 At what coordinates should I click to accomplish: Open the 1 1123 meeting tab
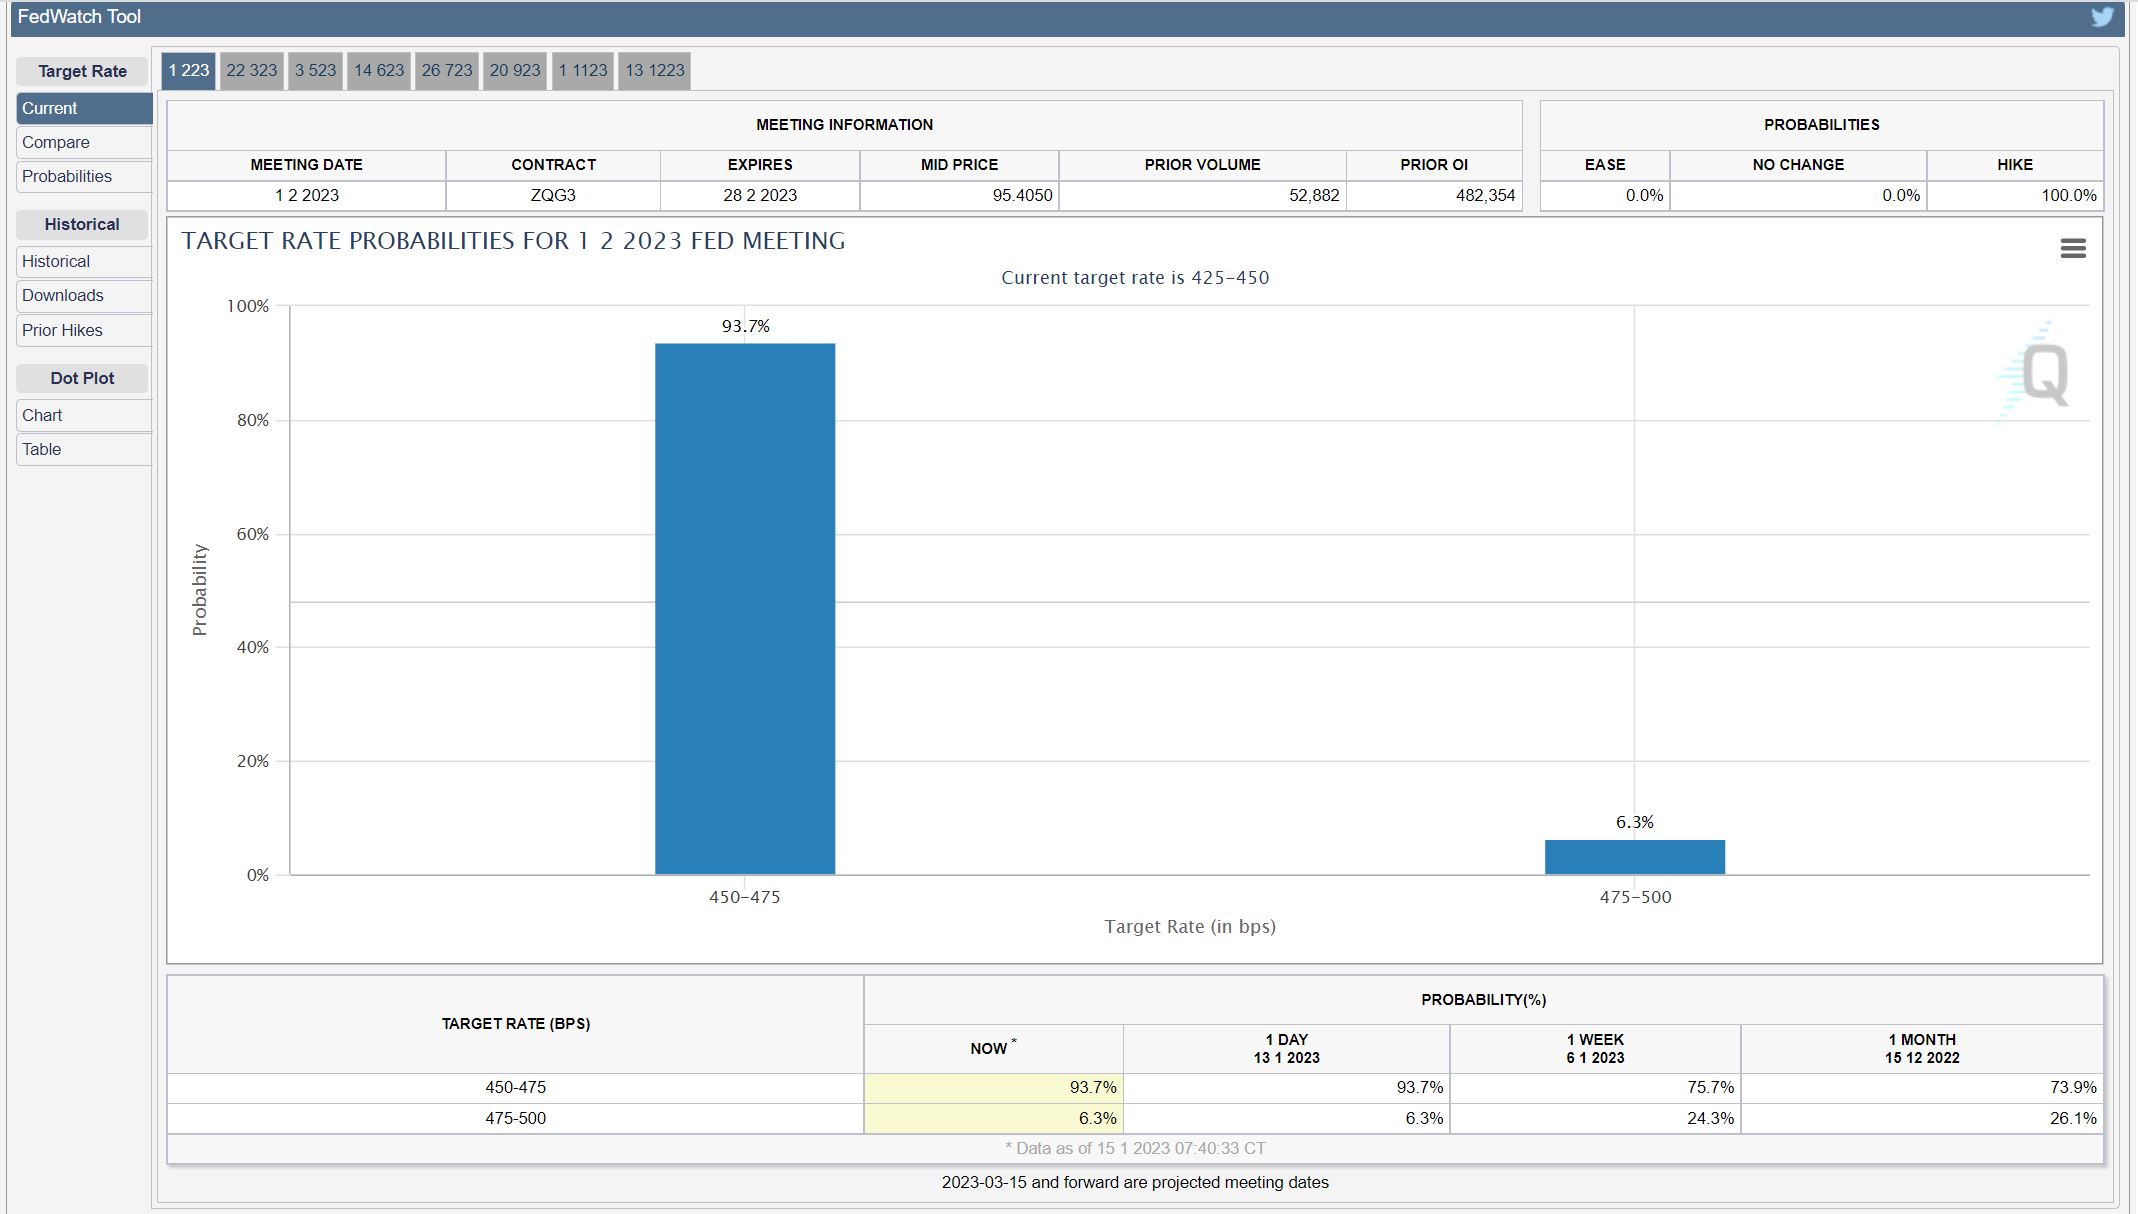[583, 70]
